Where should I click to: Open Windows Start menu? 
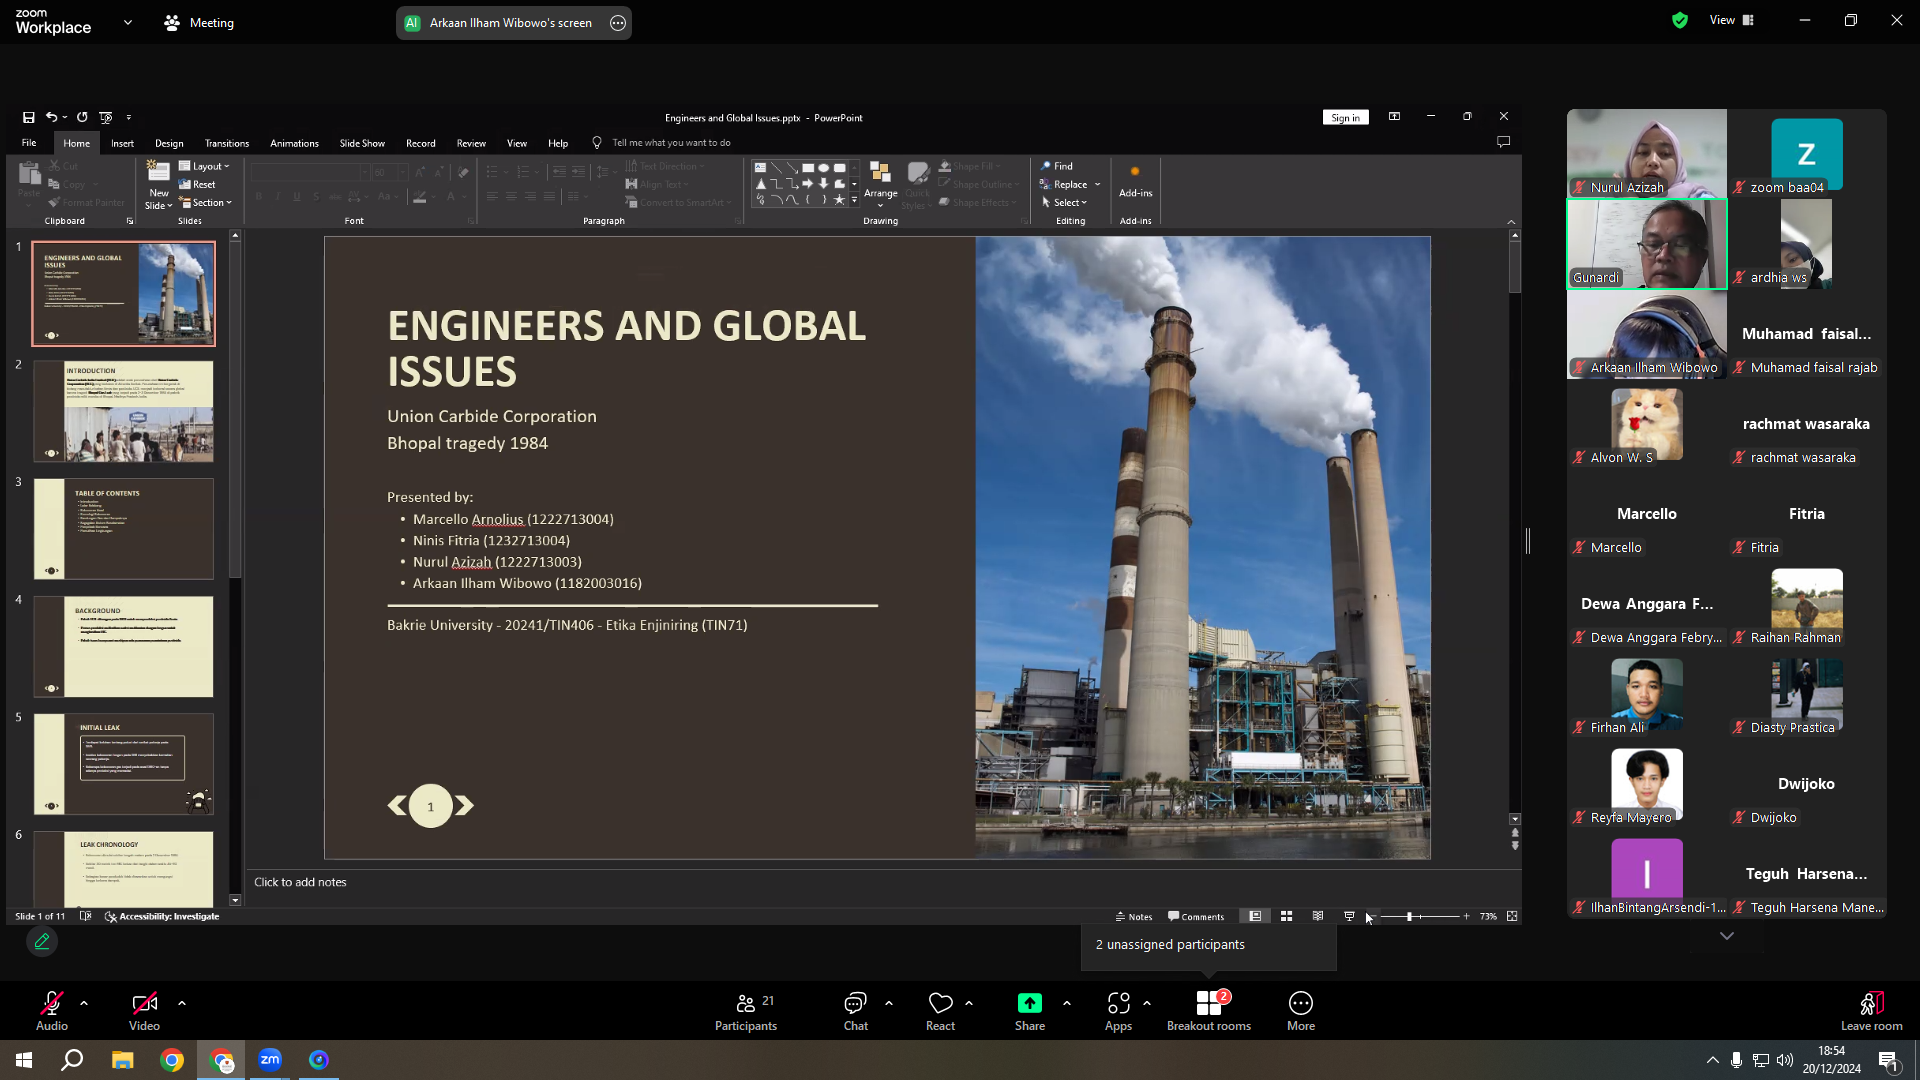coord(24,1060)
